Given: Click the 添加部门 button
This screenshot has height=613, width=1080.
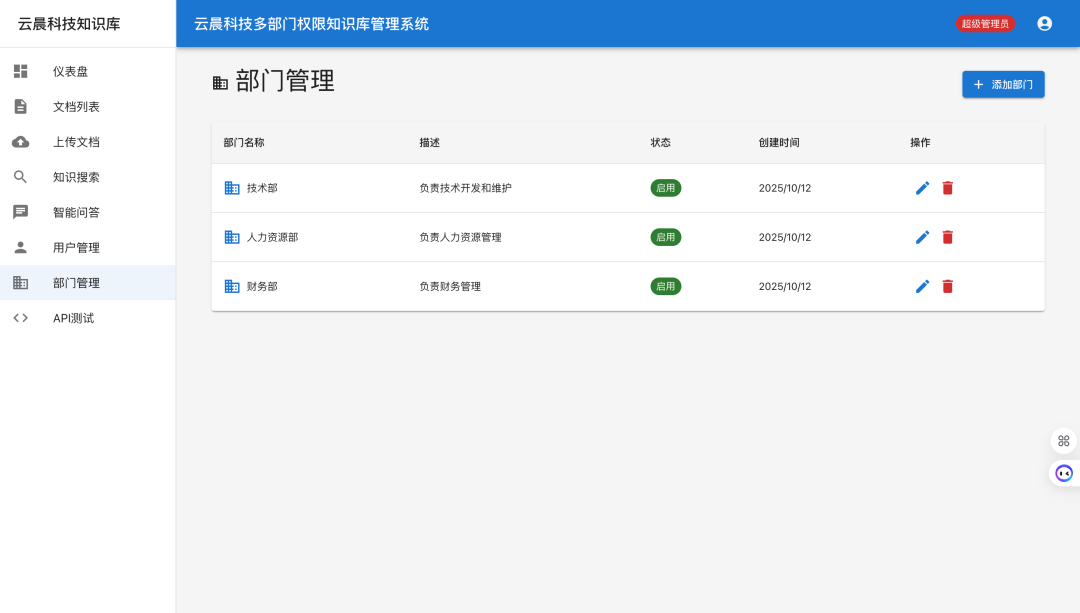Looking at the screenshot, I should click(x=1003, y=84).
